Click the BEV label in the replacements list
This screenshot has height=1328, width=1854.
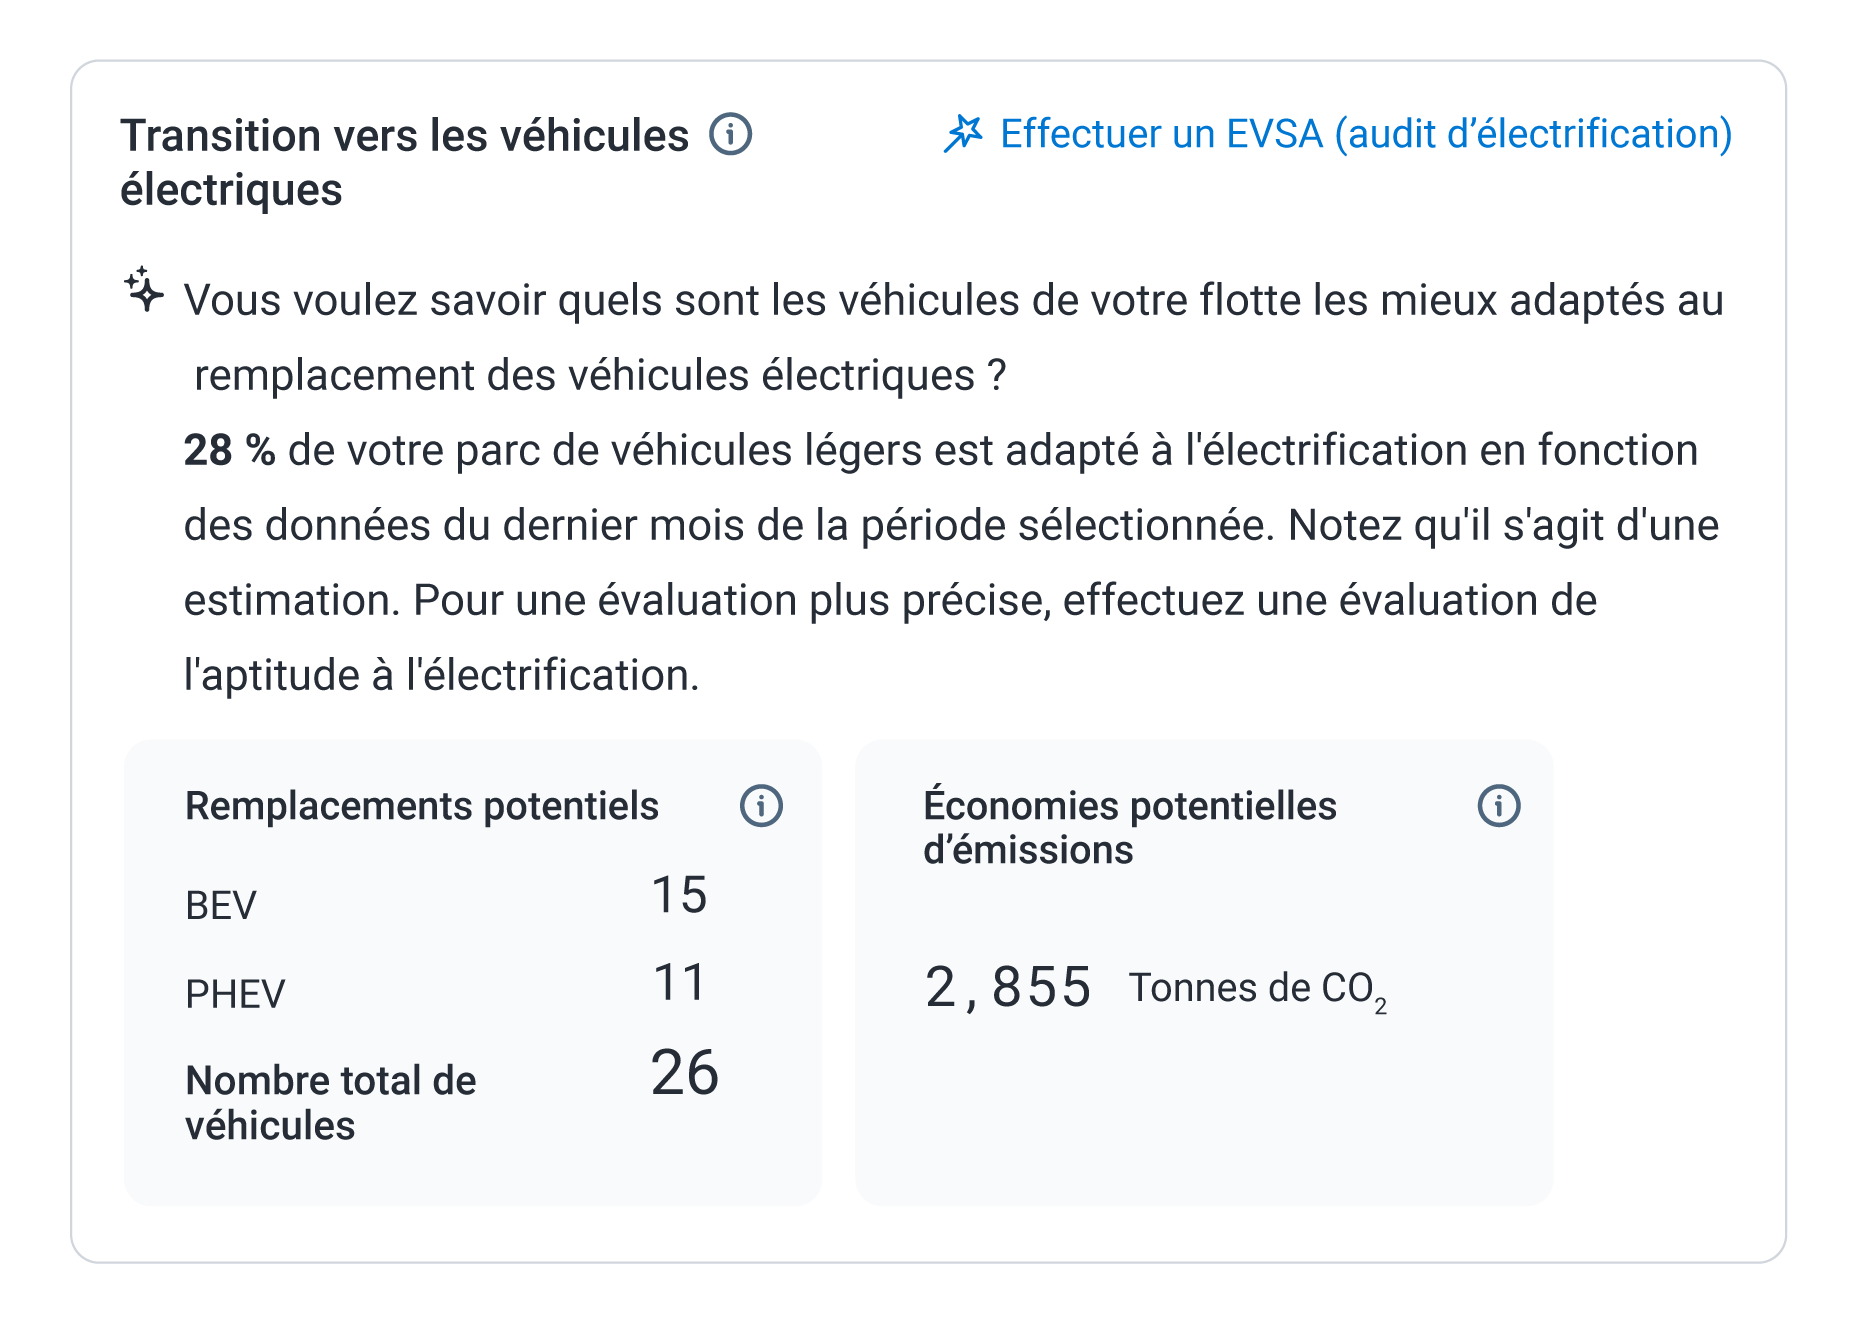click(x=221, y=905)
